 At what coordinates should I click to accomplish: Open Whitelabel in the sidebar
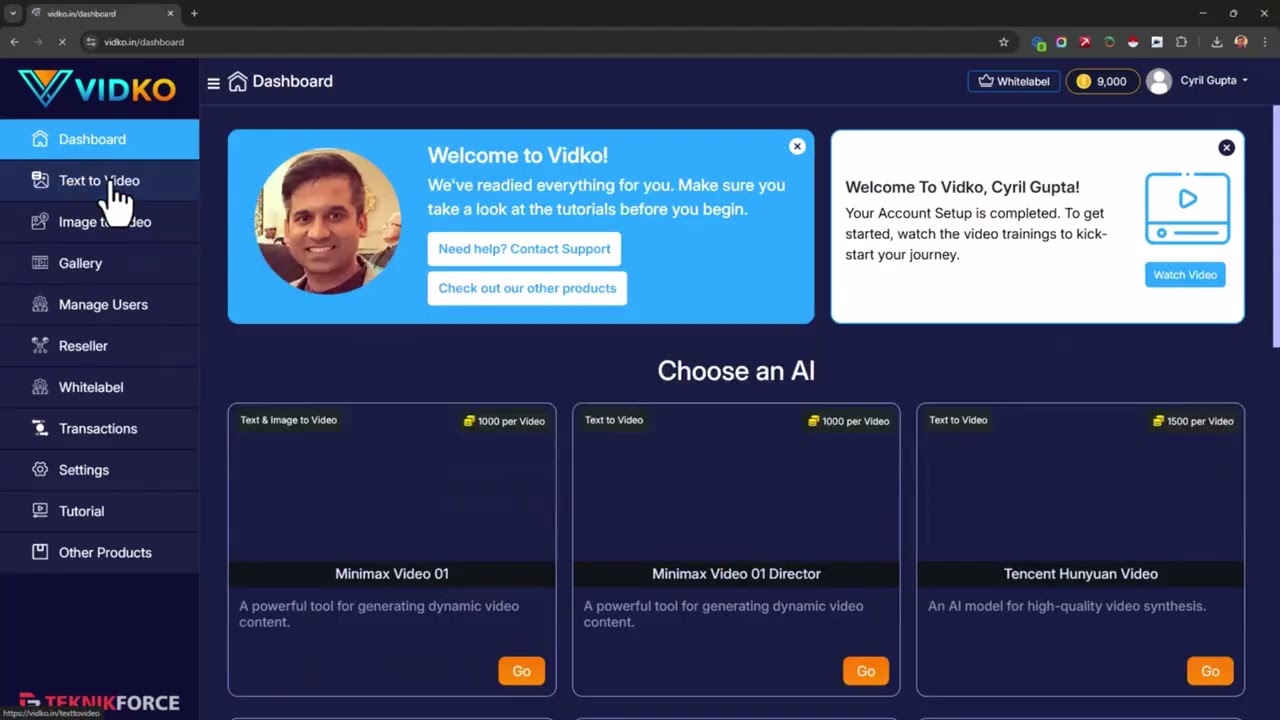(100, 387)
